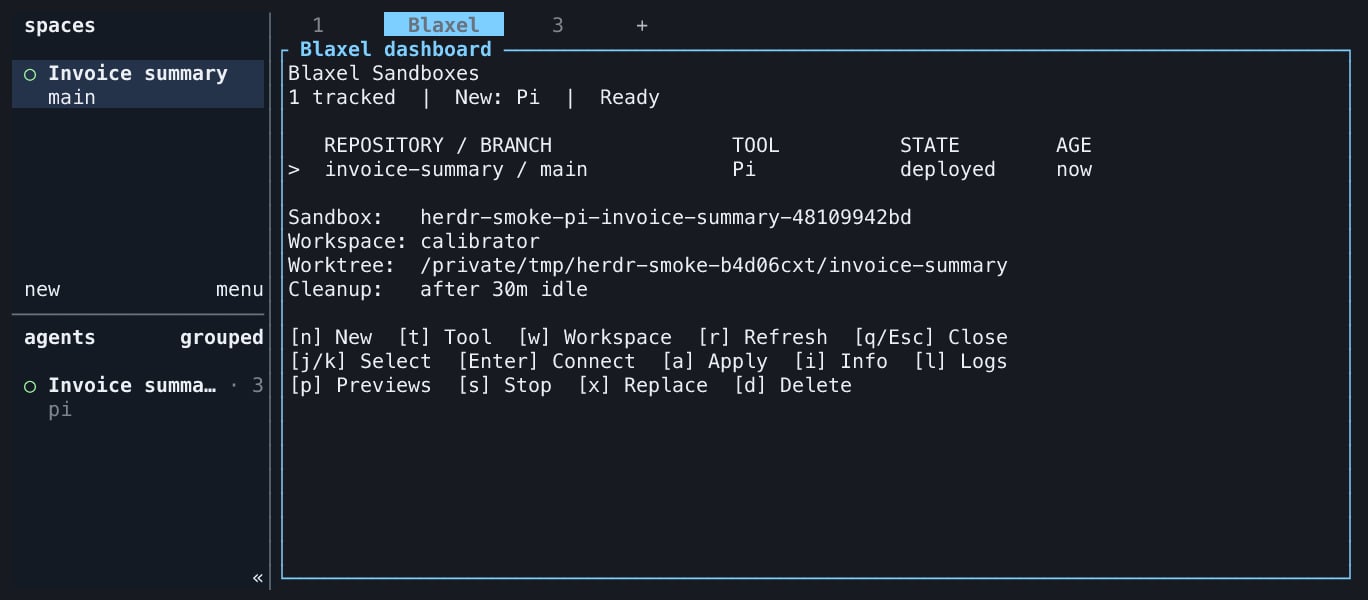Click the Blaxel Sandboxes heading

tap(384, 74)
